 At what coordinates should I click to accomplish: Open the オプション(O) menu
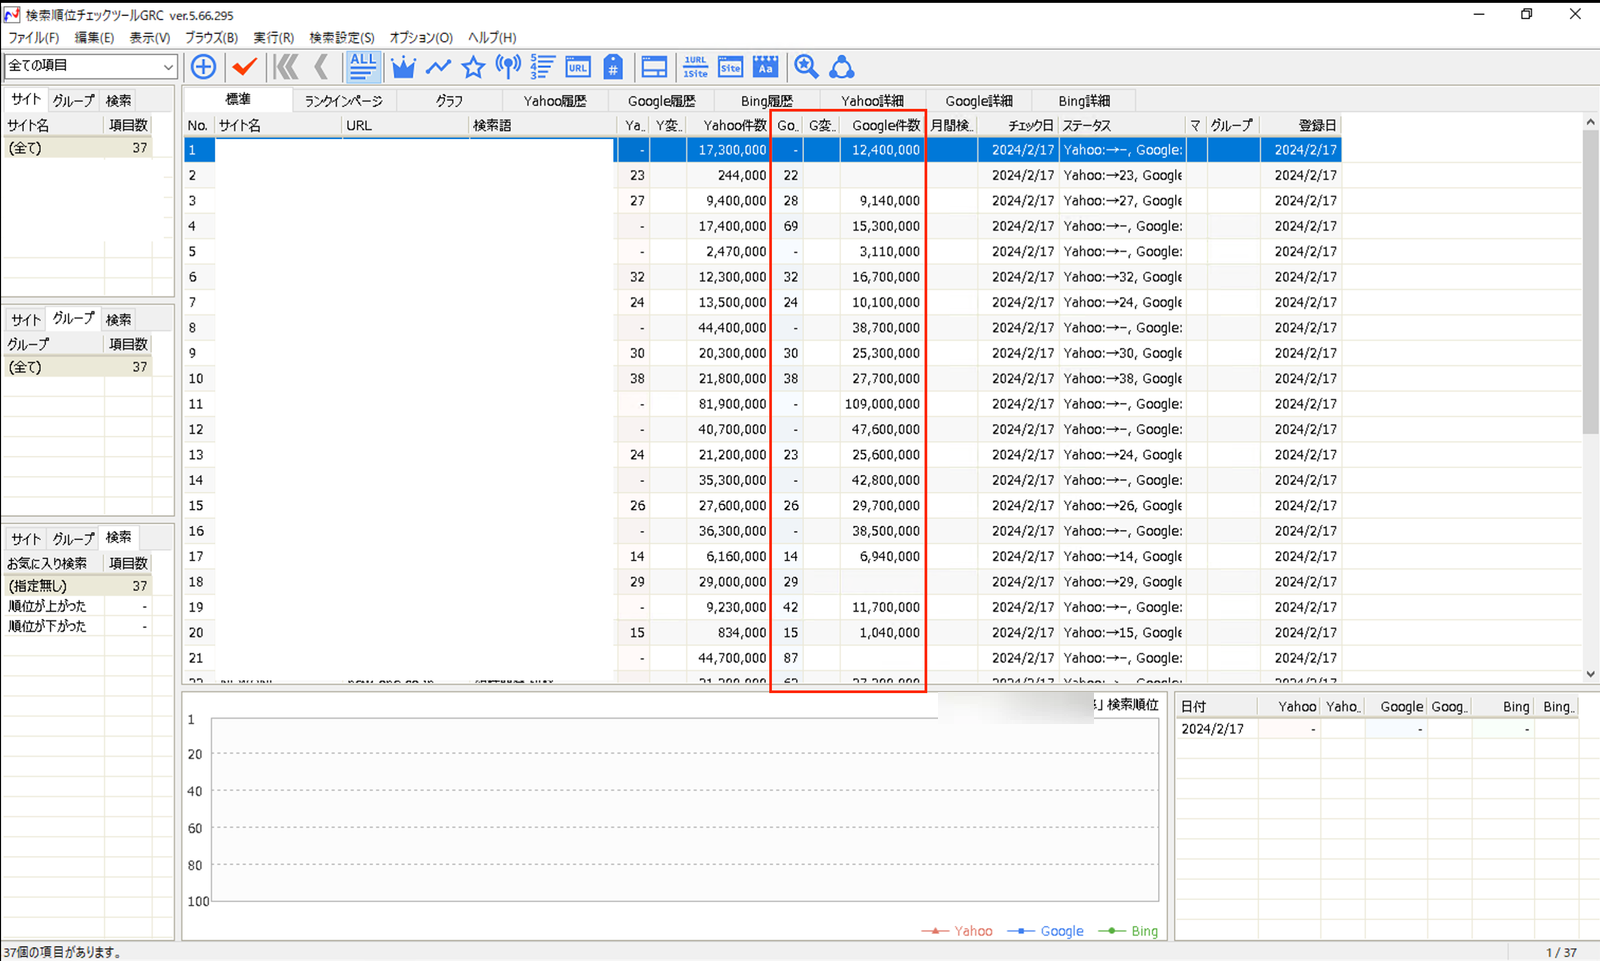pyautogui.click(x=421, y=37)
